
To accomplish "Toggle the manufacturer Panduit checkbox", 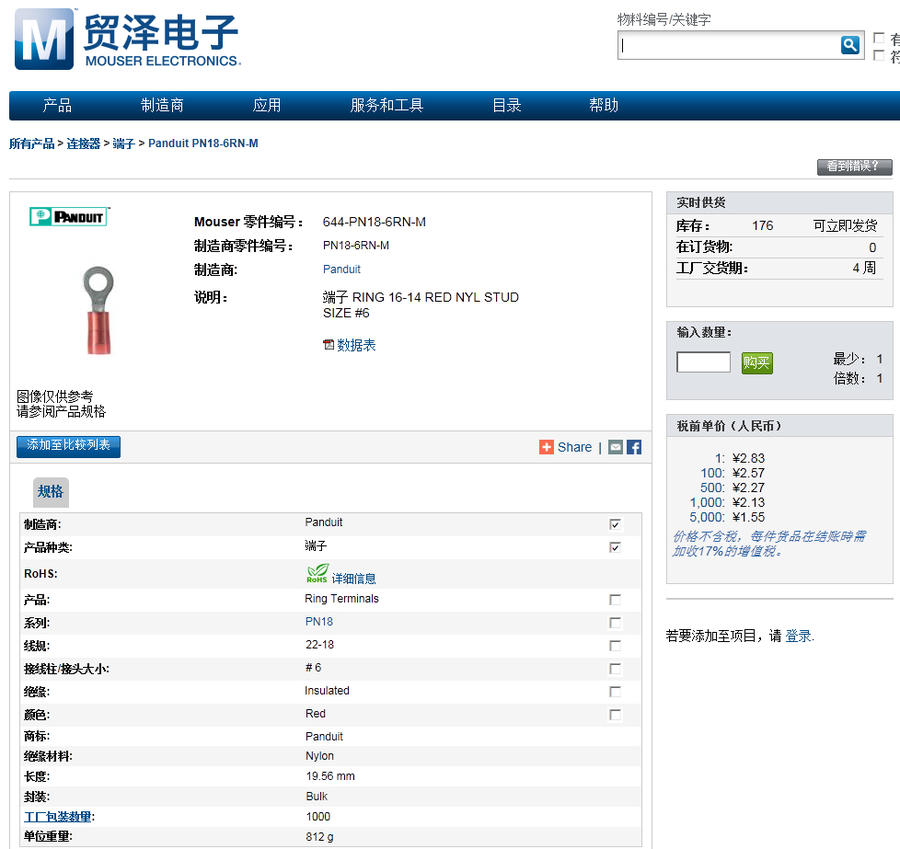I will click(615, 524).
